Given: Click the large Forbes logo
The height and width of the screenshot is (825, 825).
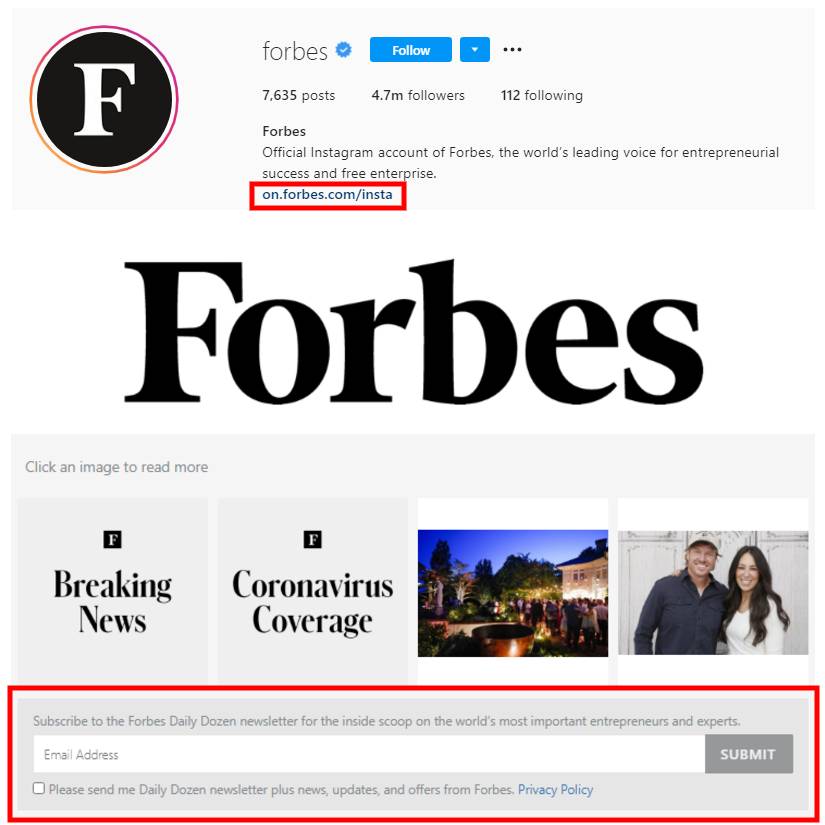Looking at the screenshot, I should click(x=414, y=332).
